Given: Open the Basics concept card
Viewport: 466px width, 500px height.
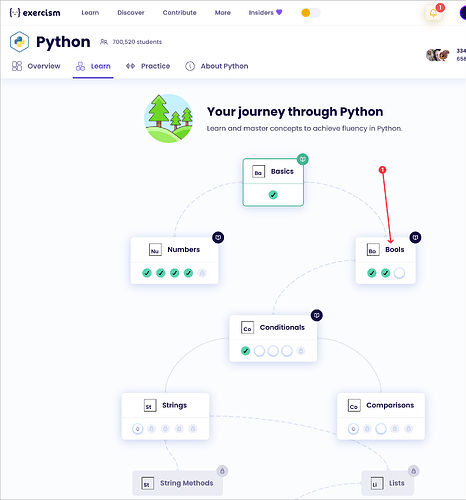Looking at the screenshot, I should 273,182.
